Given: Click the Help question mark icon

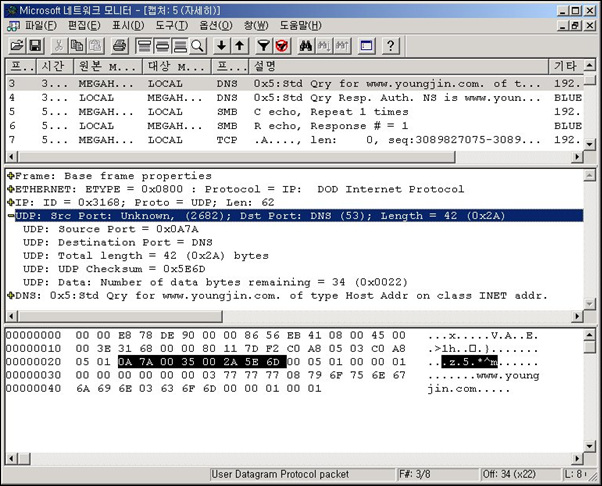Looking at the screenshot, I should (390, 46).
